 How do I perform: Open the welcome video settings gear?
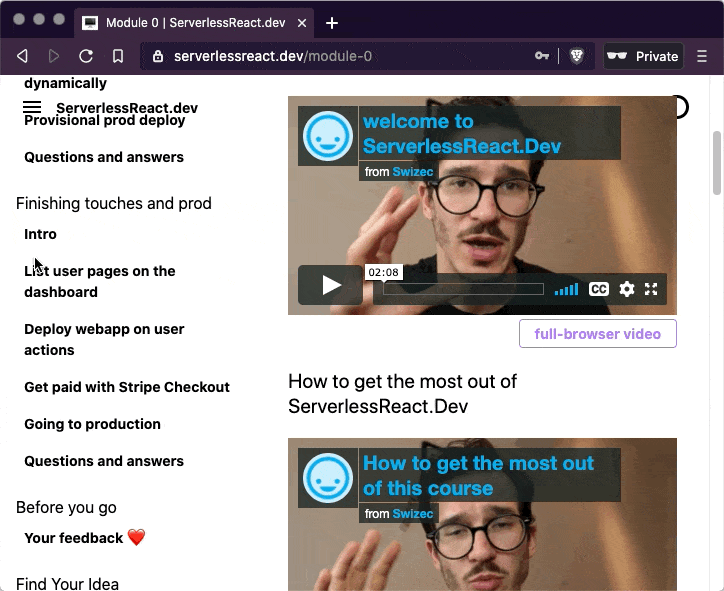click(x=627, y=289)
